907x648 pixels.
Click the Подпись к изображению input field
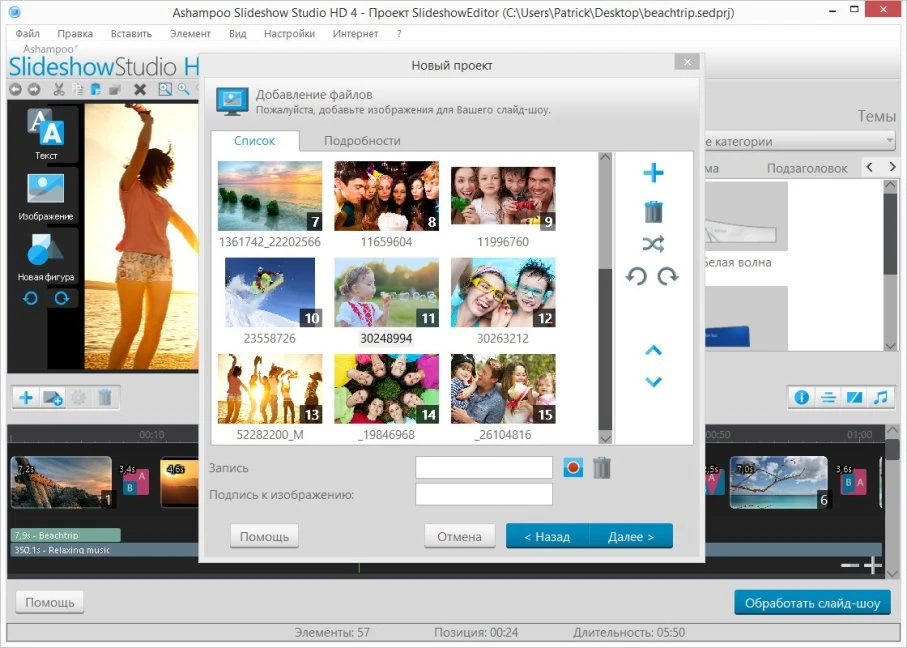click(483, 494)
